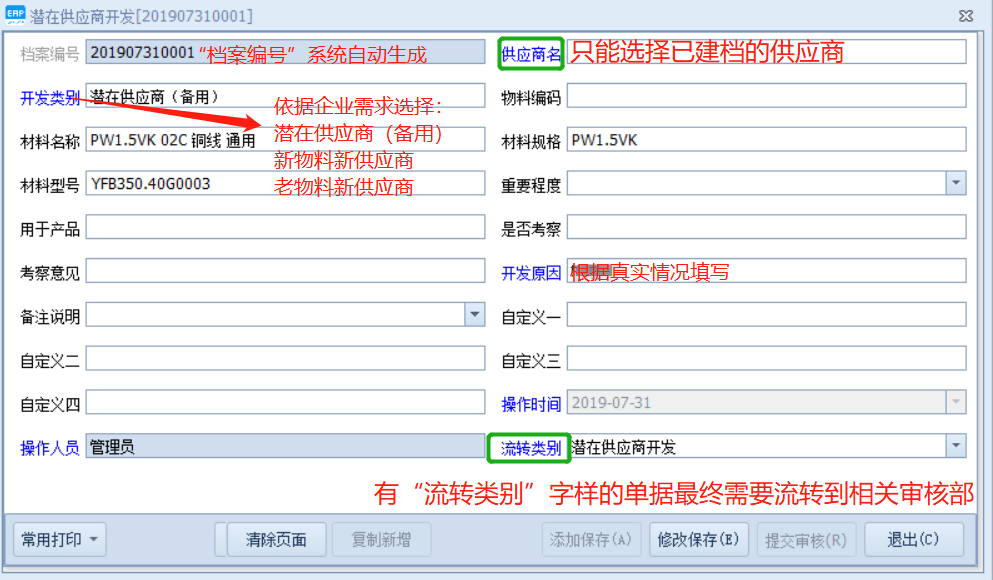Open the 常用打印 print menu
The image size is (993, 580).
58,539
